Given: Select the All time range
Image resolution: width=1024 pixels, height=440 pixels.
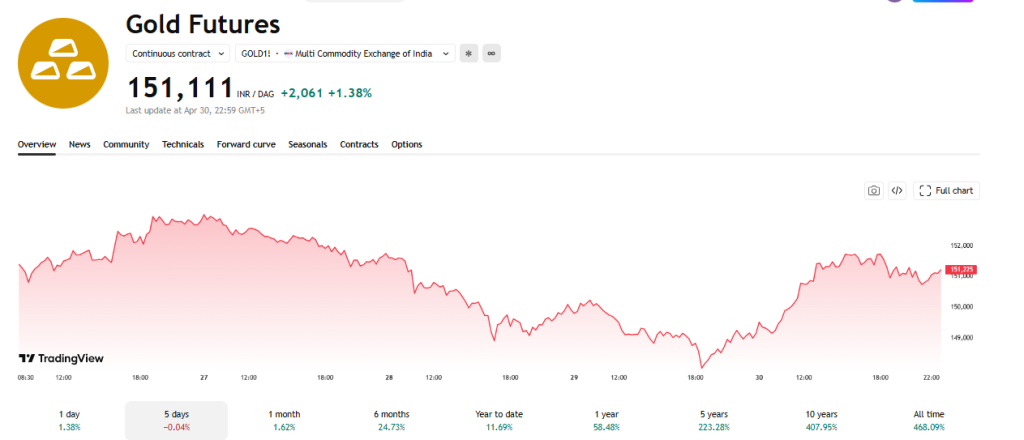Looking at the screenshot, I should tap(929, 420).
